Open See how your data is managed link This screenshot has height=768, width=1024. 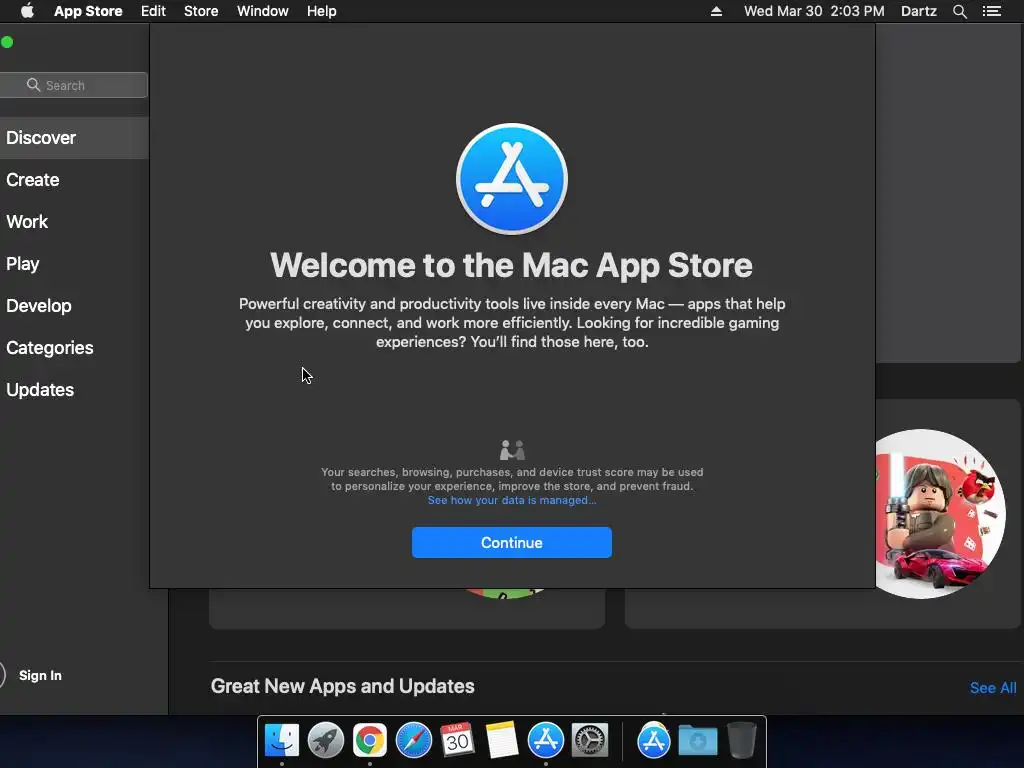click(x=512, y=500)
